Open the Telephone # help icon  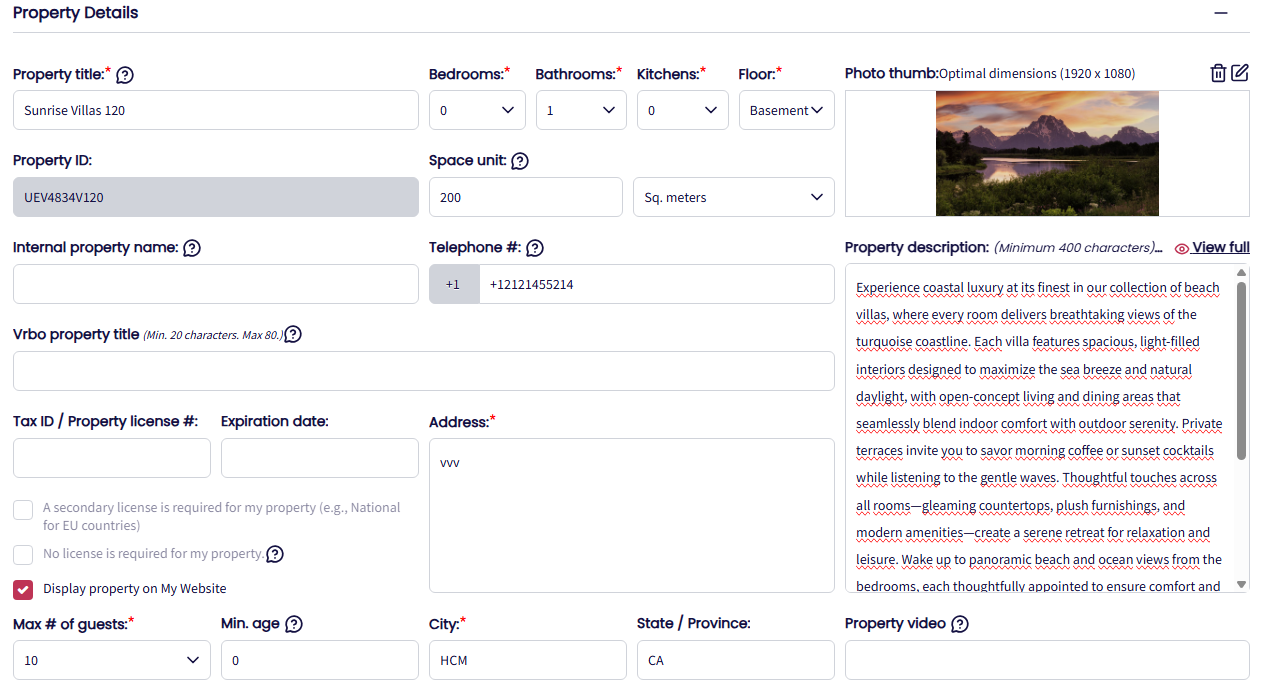click(x=535, y=248)
